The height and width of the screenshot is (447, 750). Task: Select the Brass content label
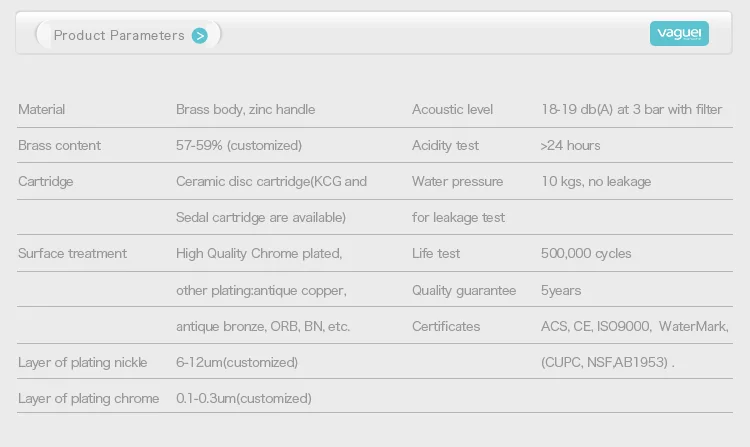(59, 145)
